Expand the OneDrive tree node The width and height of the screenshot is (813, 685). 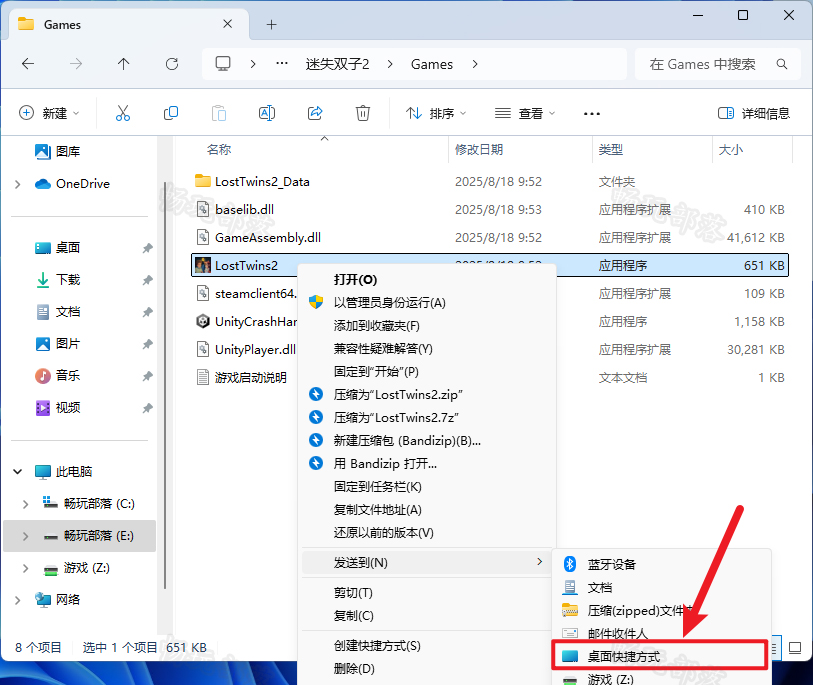(x=18, y=184)
